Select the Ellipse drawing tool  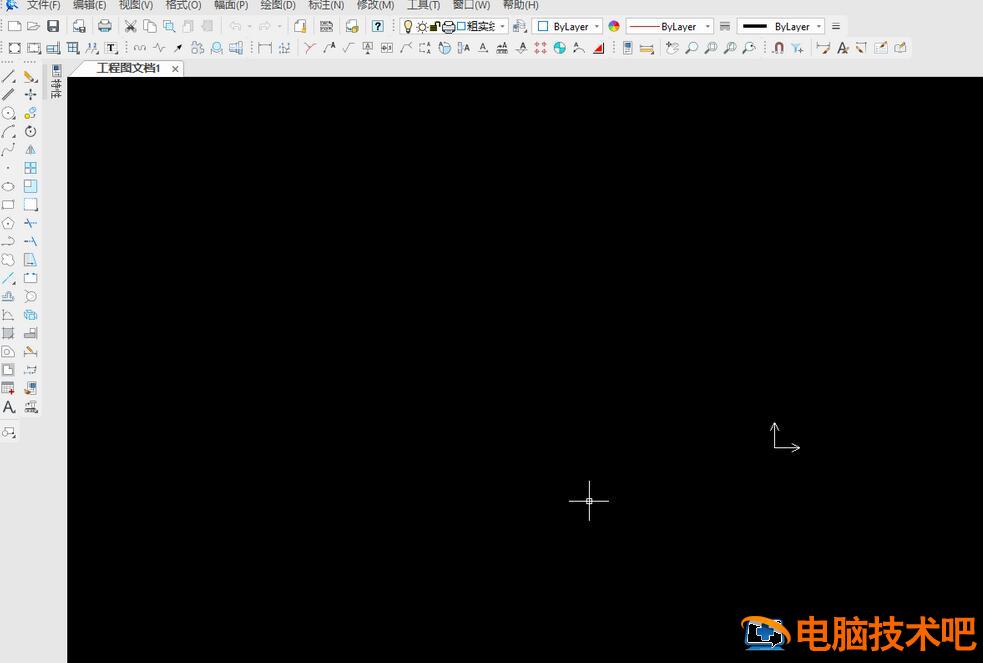click(8, 186)
